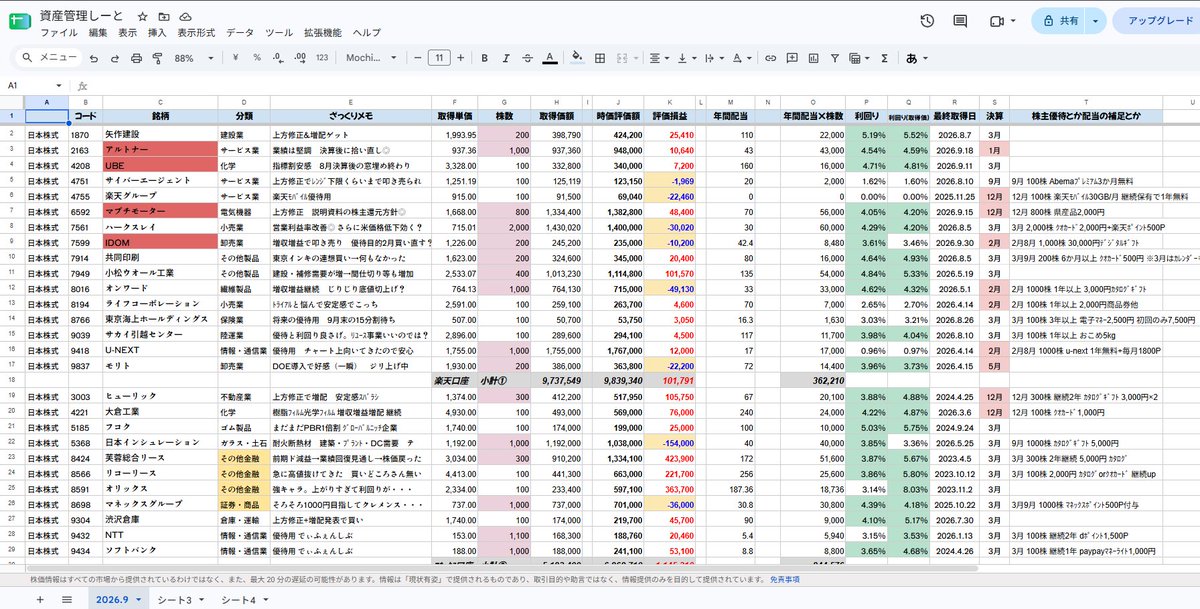Expand the share options arrow beside 共有
This screenshot has height=609, width=1200.
coord(1096,21)
